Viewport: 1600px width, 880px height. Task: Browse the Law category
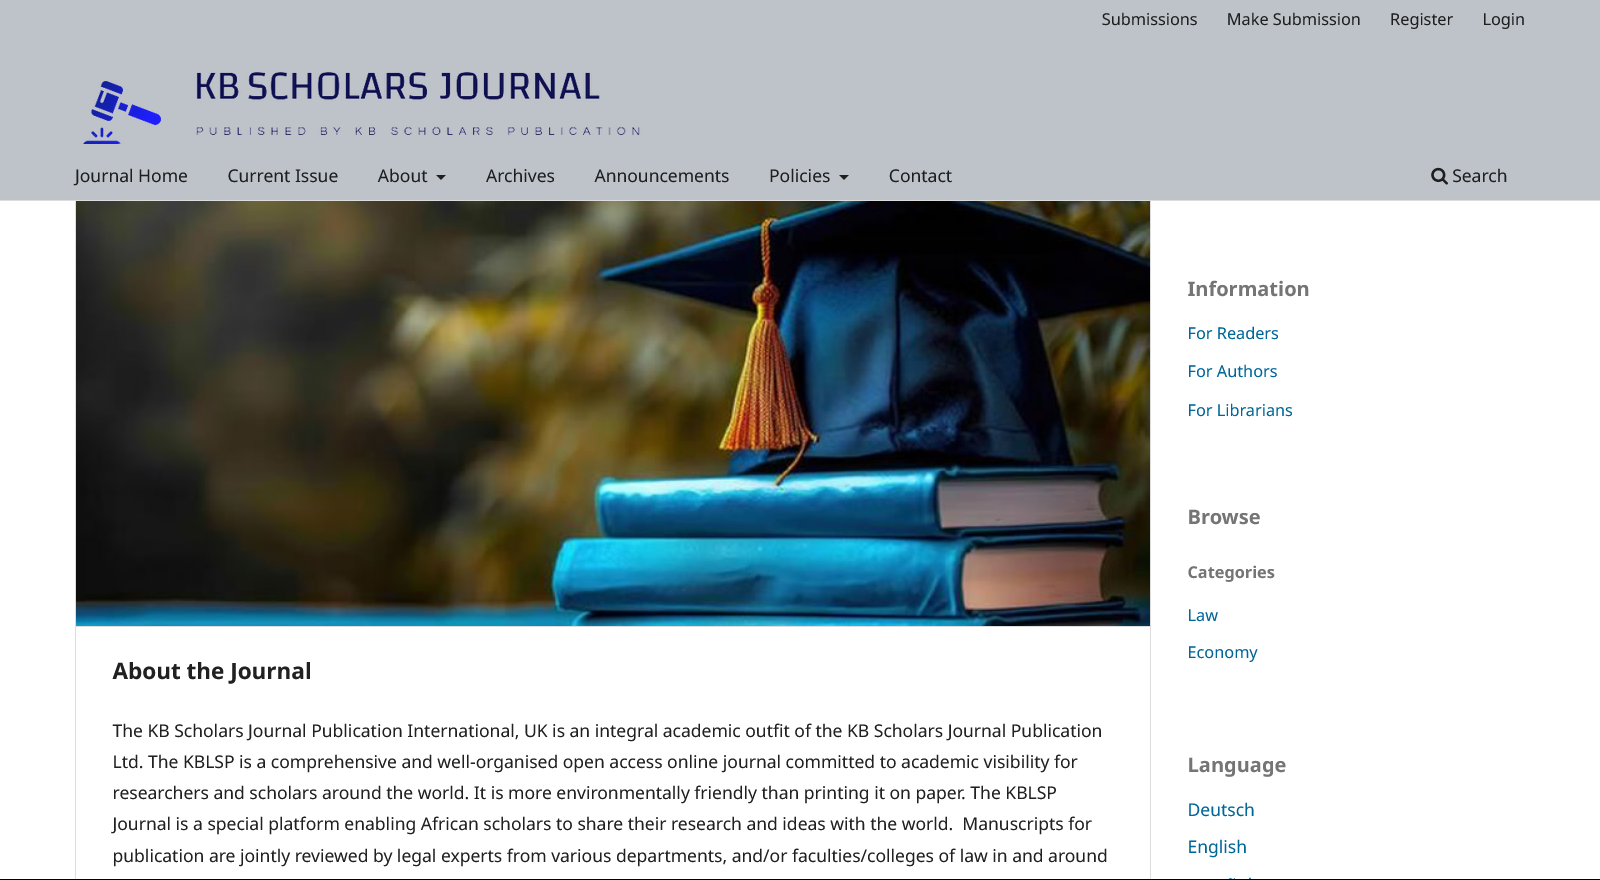click(1202, 615)
